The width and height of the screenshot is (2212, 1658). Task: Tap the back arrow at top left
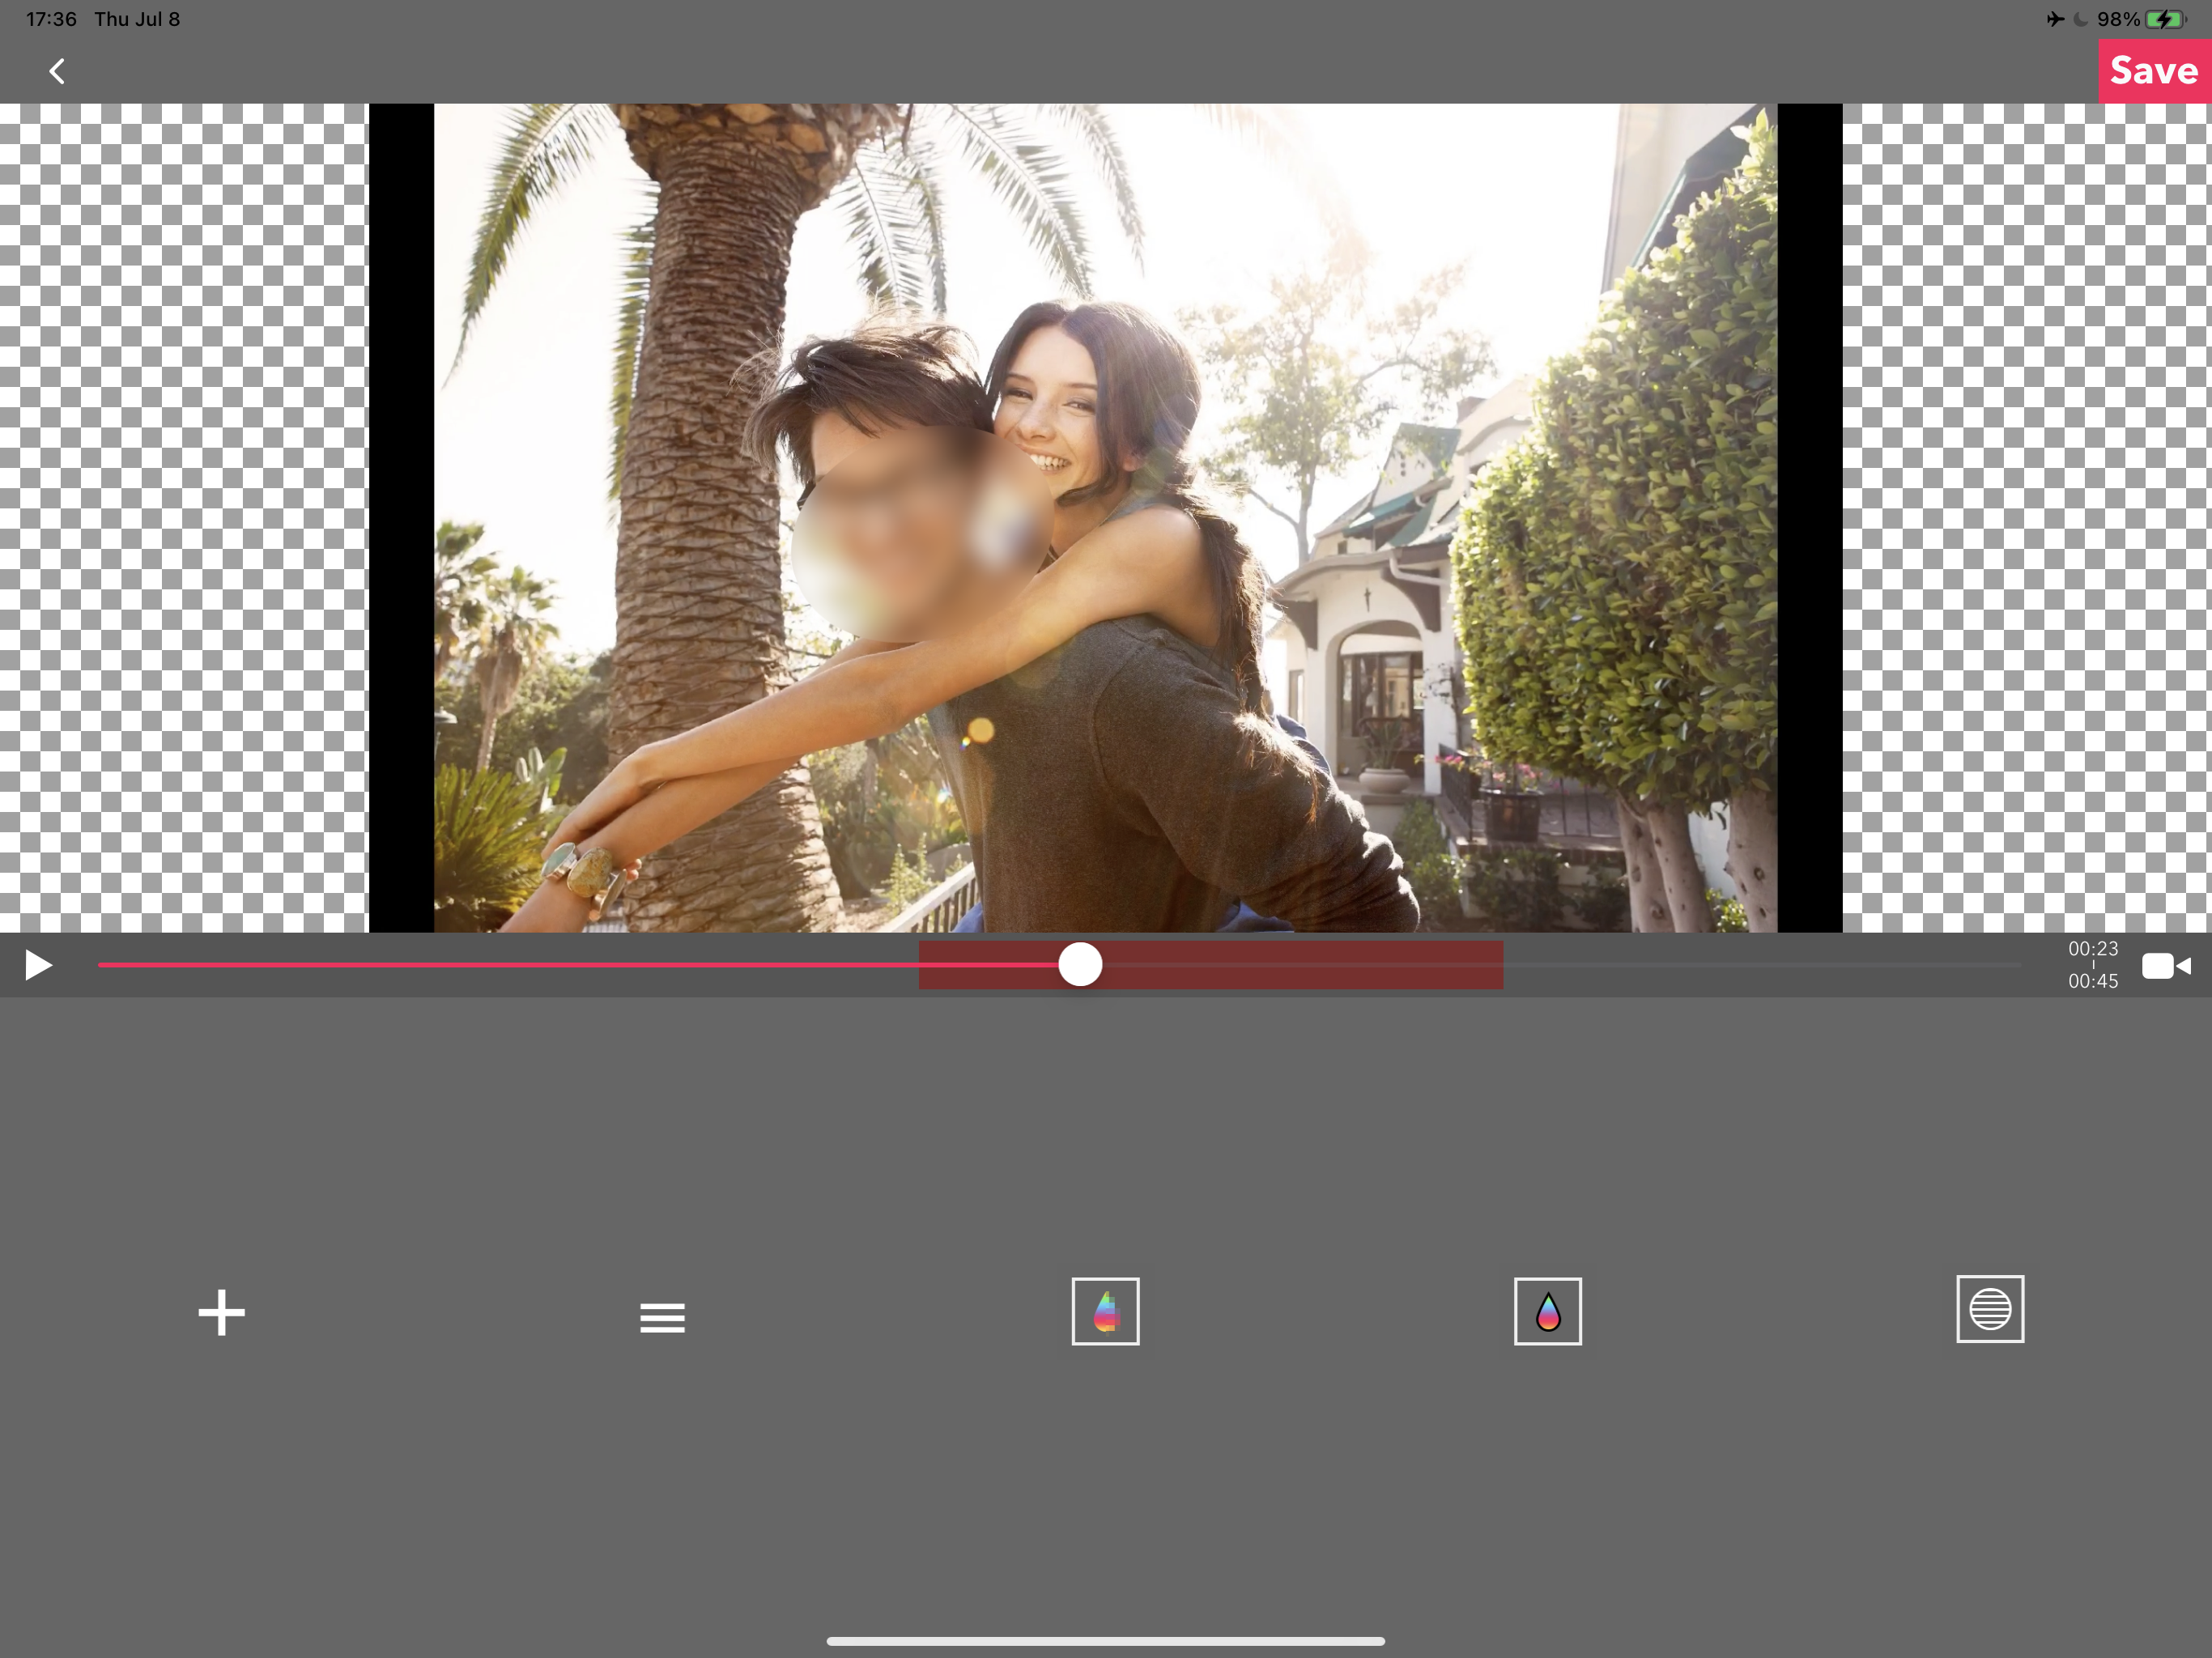coord(57,71)
